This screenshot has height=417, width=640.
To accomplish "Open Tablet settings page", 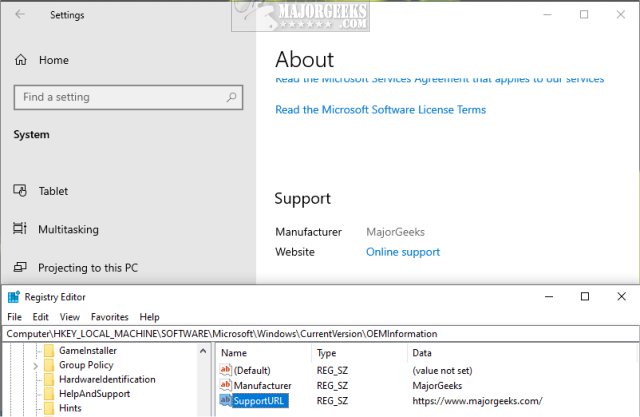I will tap(53, 191).
